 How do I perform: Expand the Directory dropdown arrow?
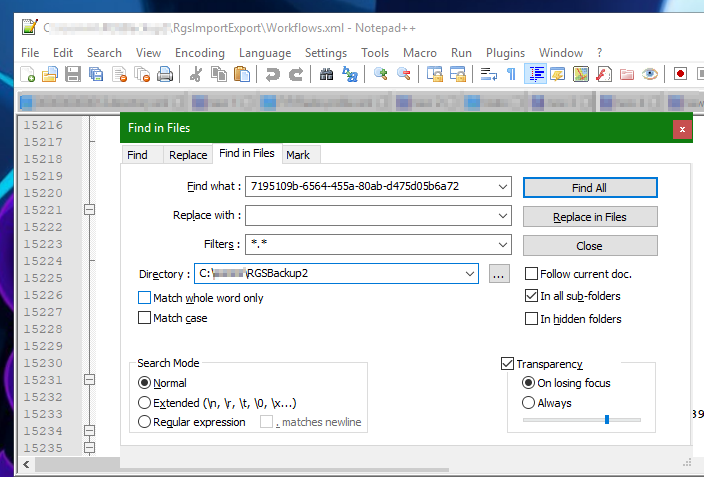point(470,274)
